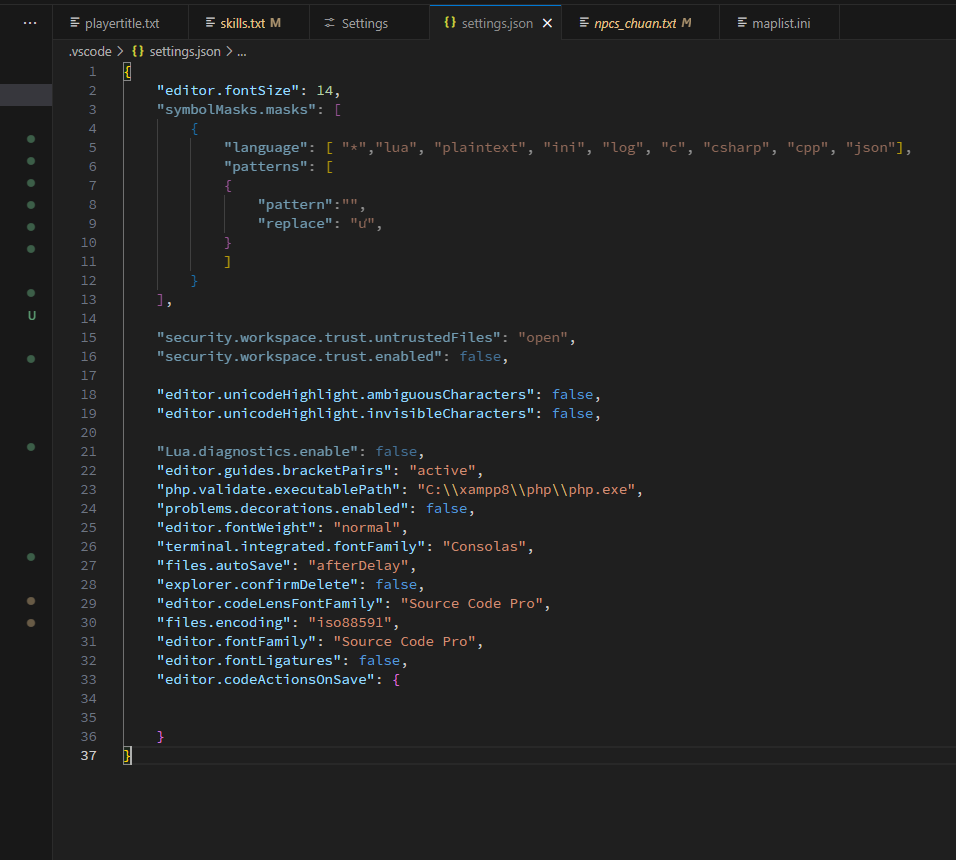Open the .vscode folder breadcrumb

point(90,51)
